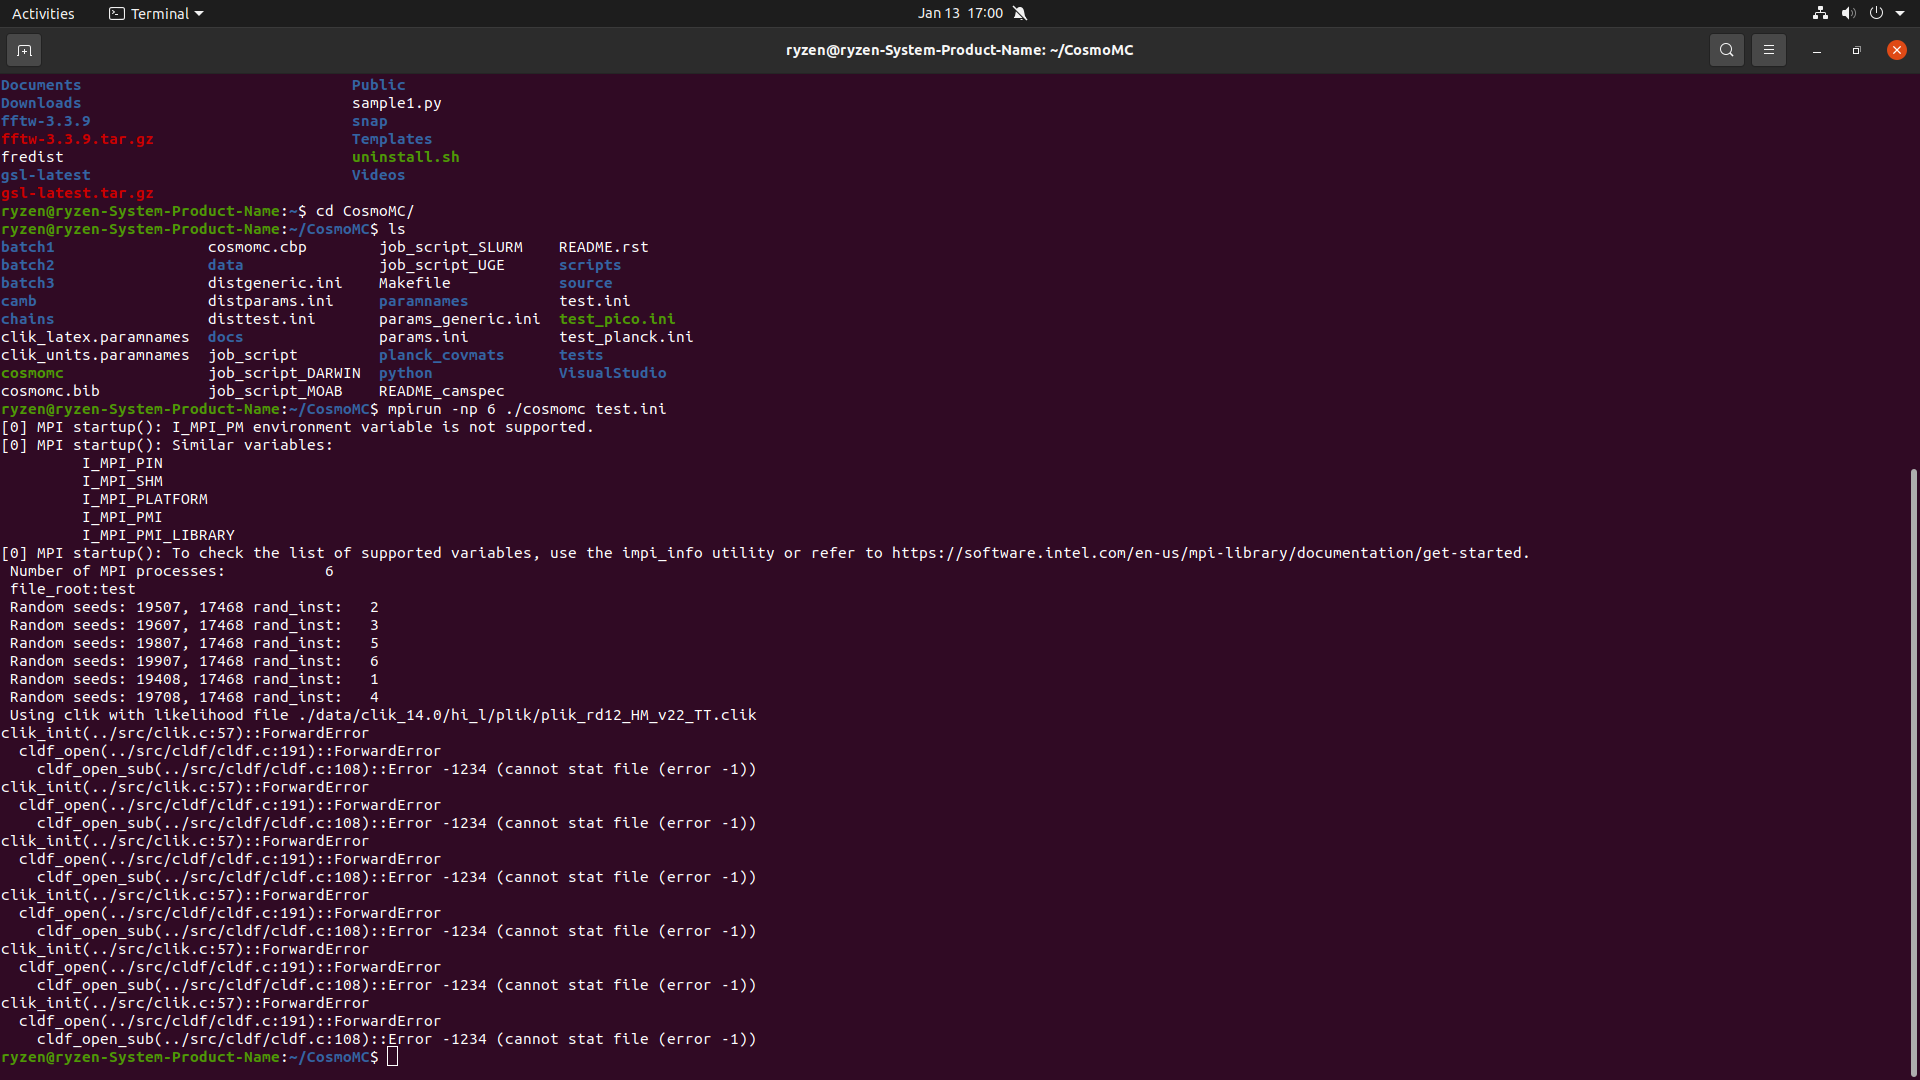
Task: Click 'Number of MPI processes' line
Action: point(172,571)
